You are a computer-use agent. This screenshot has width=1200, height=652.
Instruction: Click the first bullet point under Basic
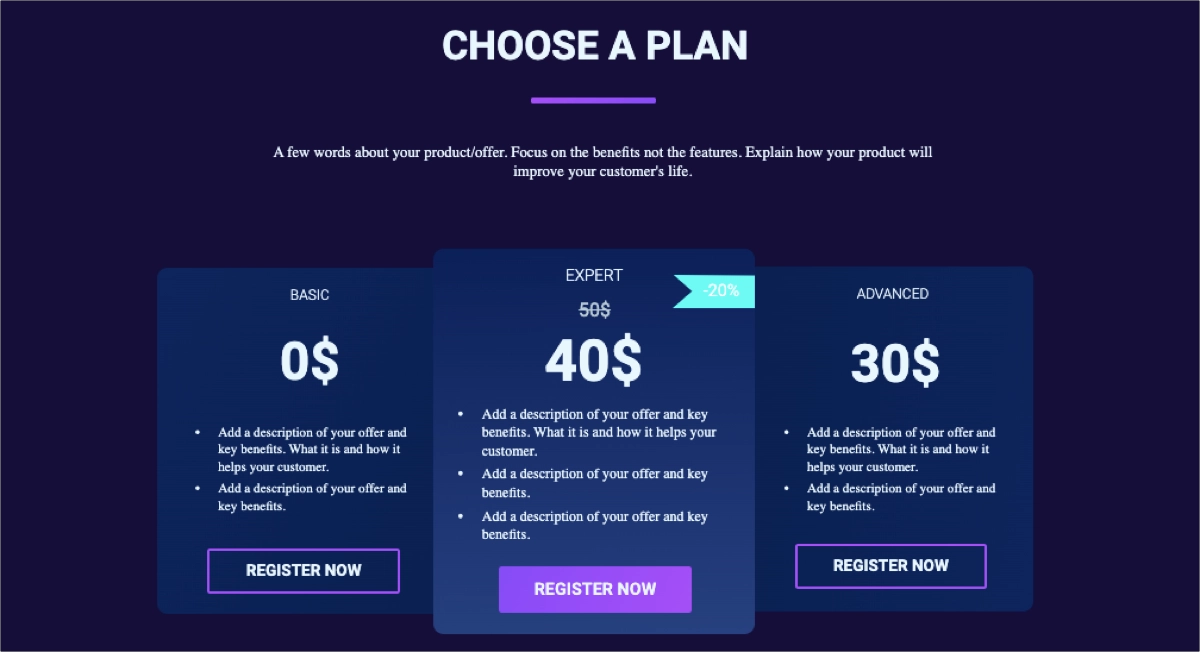tap(311, 449)
